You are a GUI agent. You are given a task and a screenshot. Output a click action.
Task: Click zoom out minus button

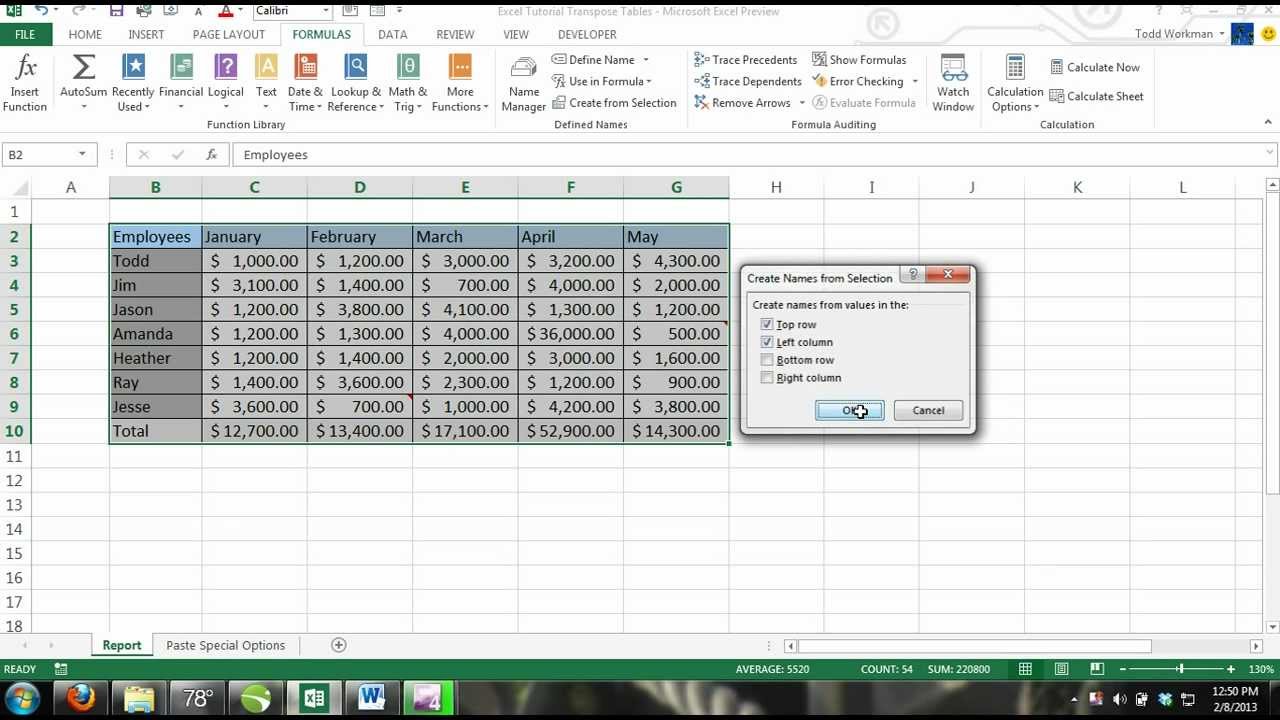tap(1122, 669)
